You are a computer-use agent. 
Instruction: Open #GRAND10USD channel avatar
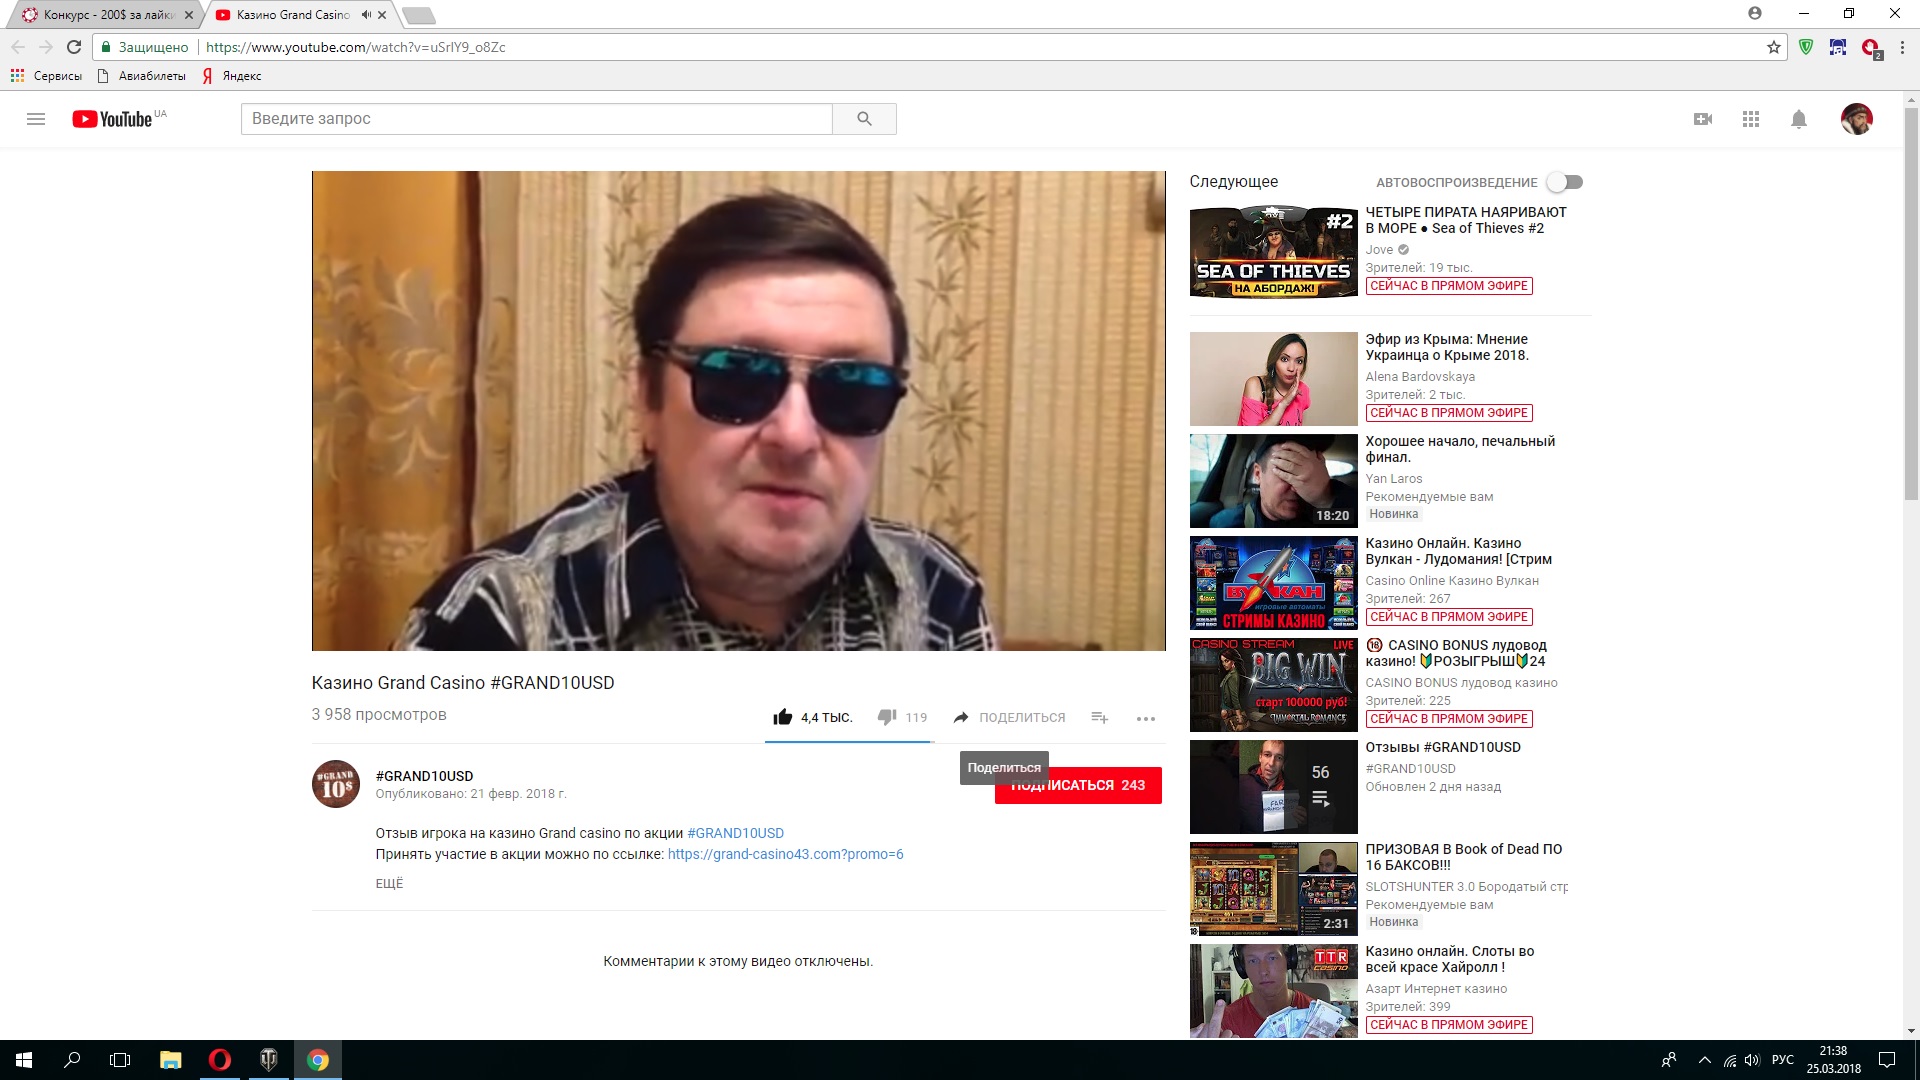pos(335,784)
